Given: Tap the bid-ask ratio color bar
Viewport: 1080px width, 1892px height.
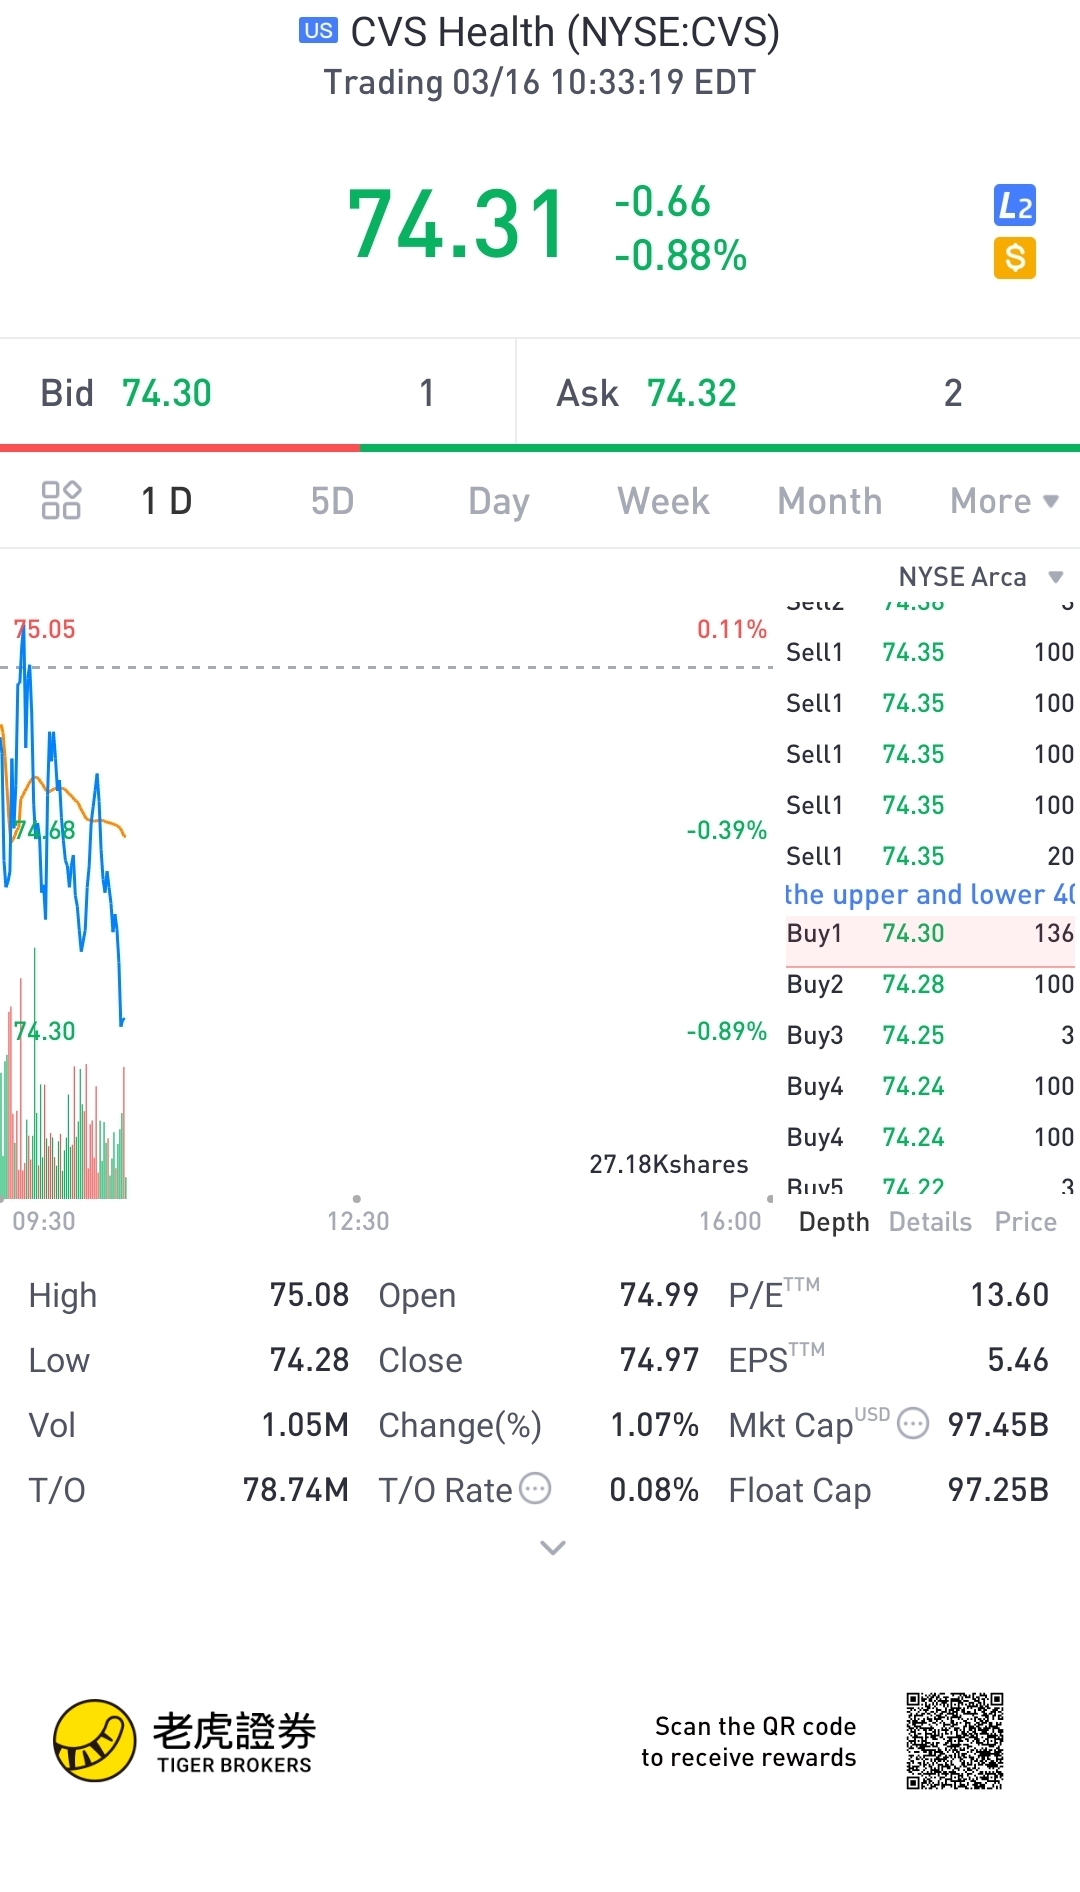Looking at the screenshot, I should 540,448.
